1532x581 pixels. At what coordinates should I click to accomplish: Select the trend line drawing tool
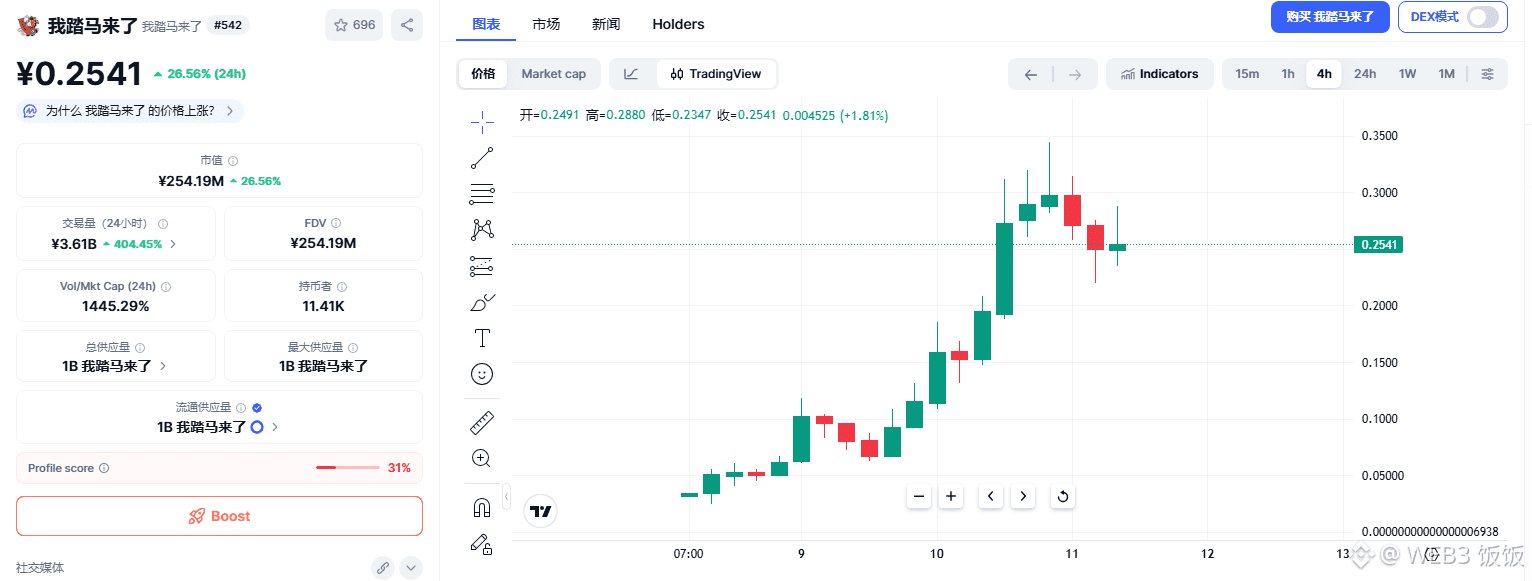pyautogui.click(x=482, y=158)
